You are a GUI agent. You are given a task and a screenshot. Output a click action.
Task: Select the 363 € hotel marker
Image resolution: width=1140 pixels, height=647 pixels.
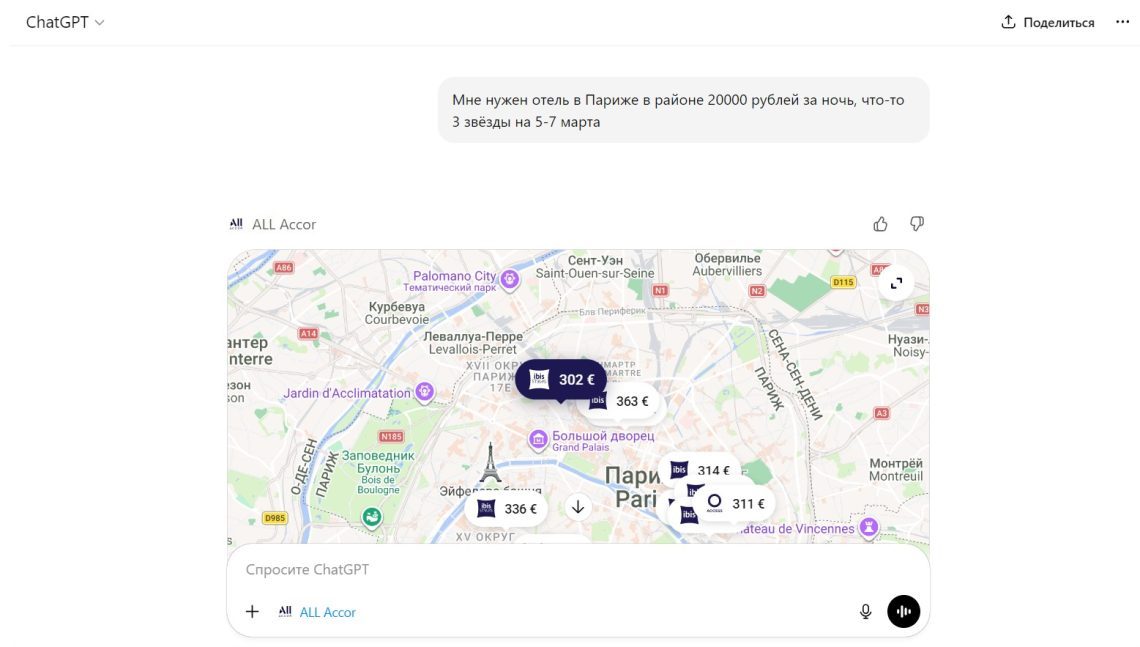pyautogui.click(x=620, y=401)
